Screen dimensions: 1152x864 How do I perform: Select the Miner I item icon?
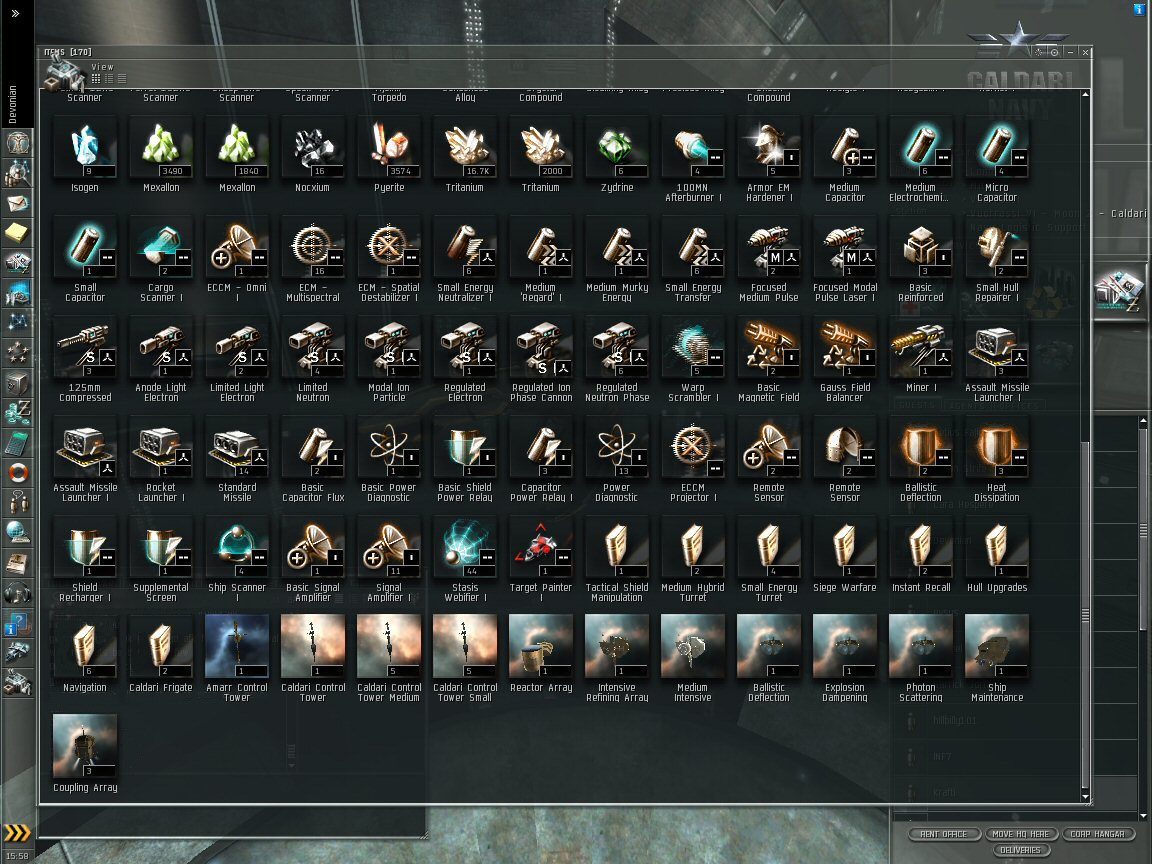[x=921, y=347]
